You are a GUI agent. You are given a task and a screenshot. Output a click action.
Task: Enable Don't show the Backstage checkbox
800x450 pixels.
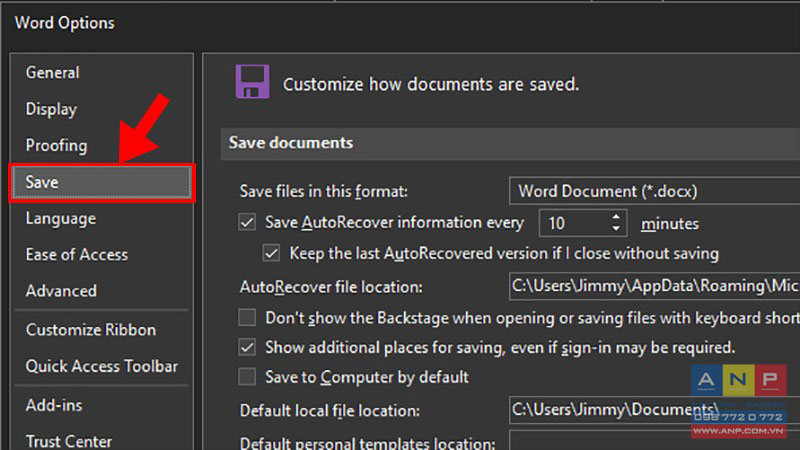[247, 317]
